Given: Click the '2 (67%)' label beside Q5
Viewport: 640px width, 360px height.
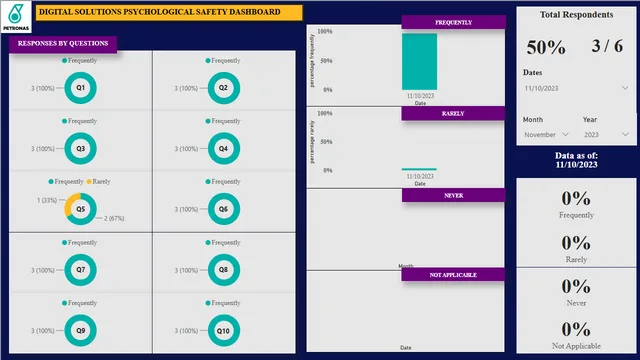Looking at the screenshot, I should pyautogui.click(x=114, y=218).
